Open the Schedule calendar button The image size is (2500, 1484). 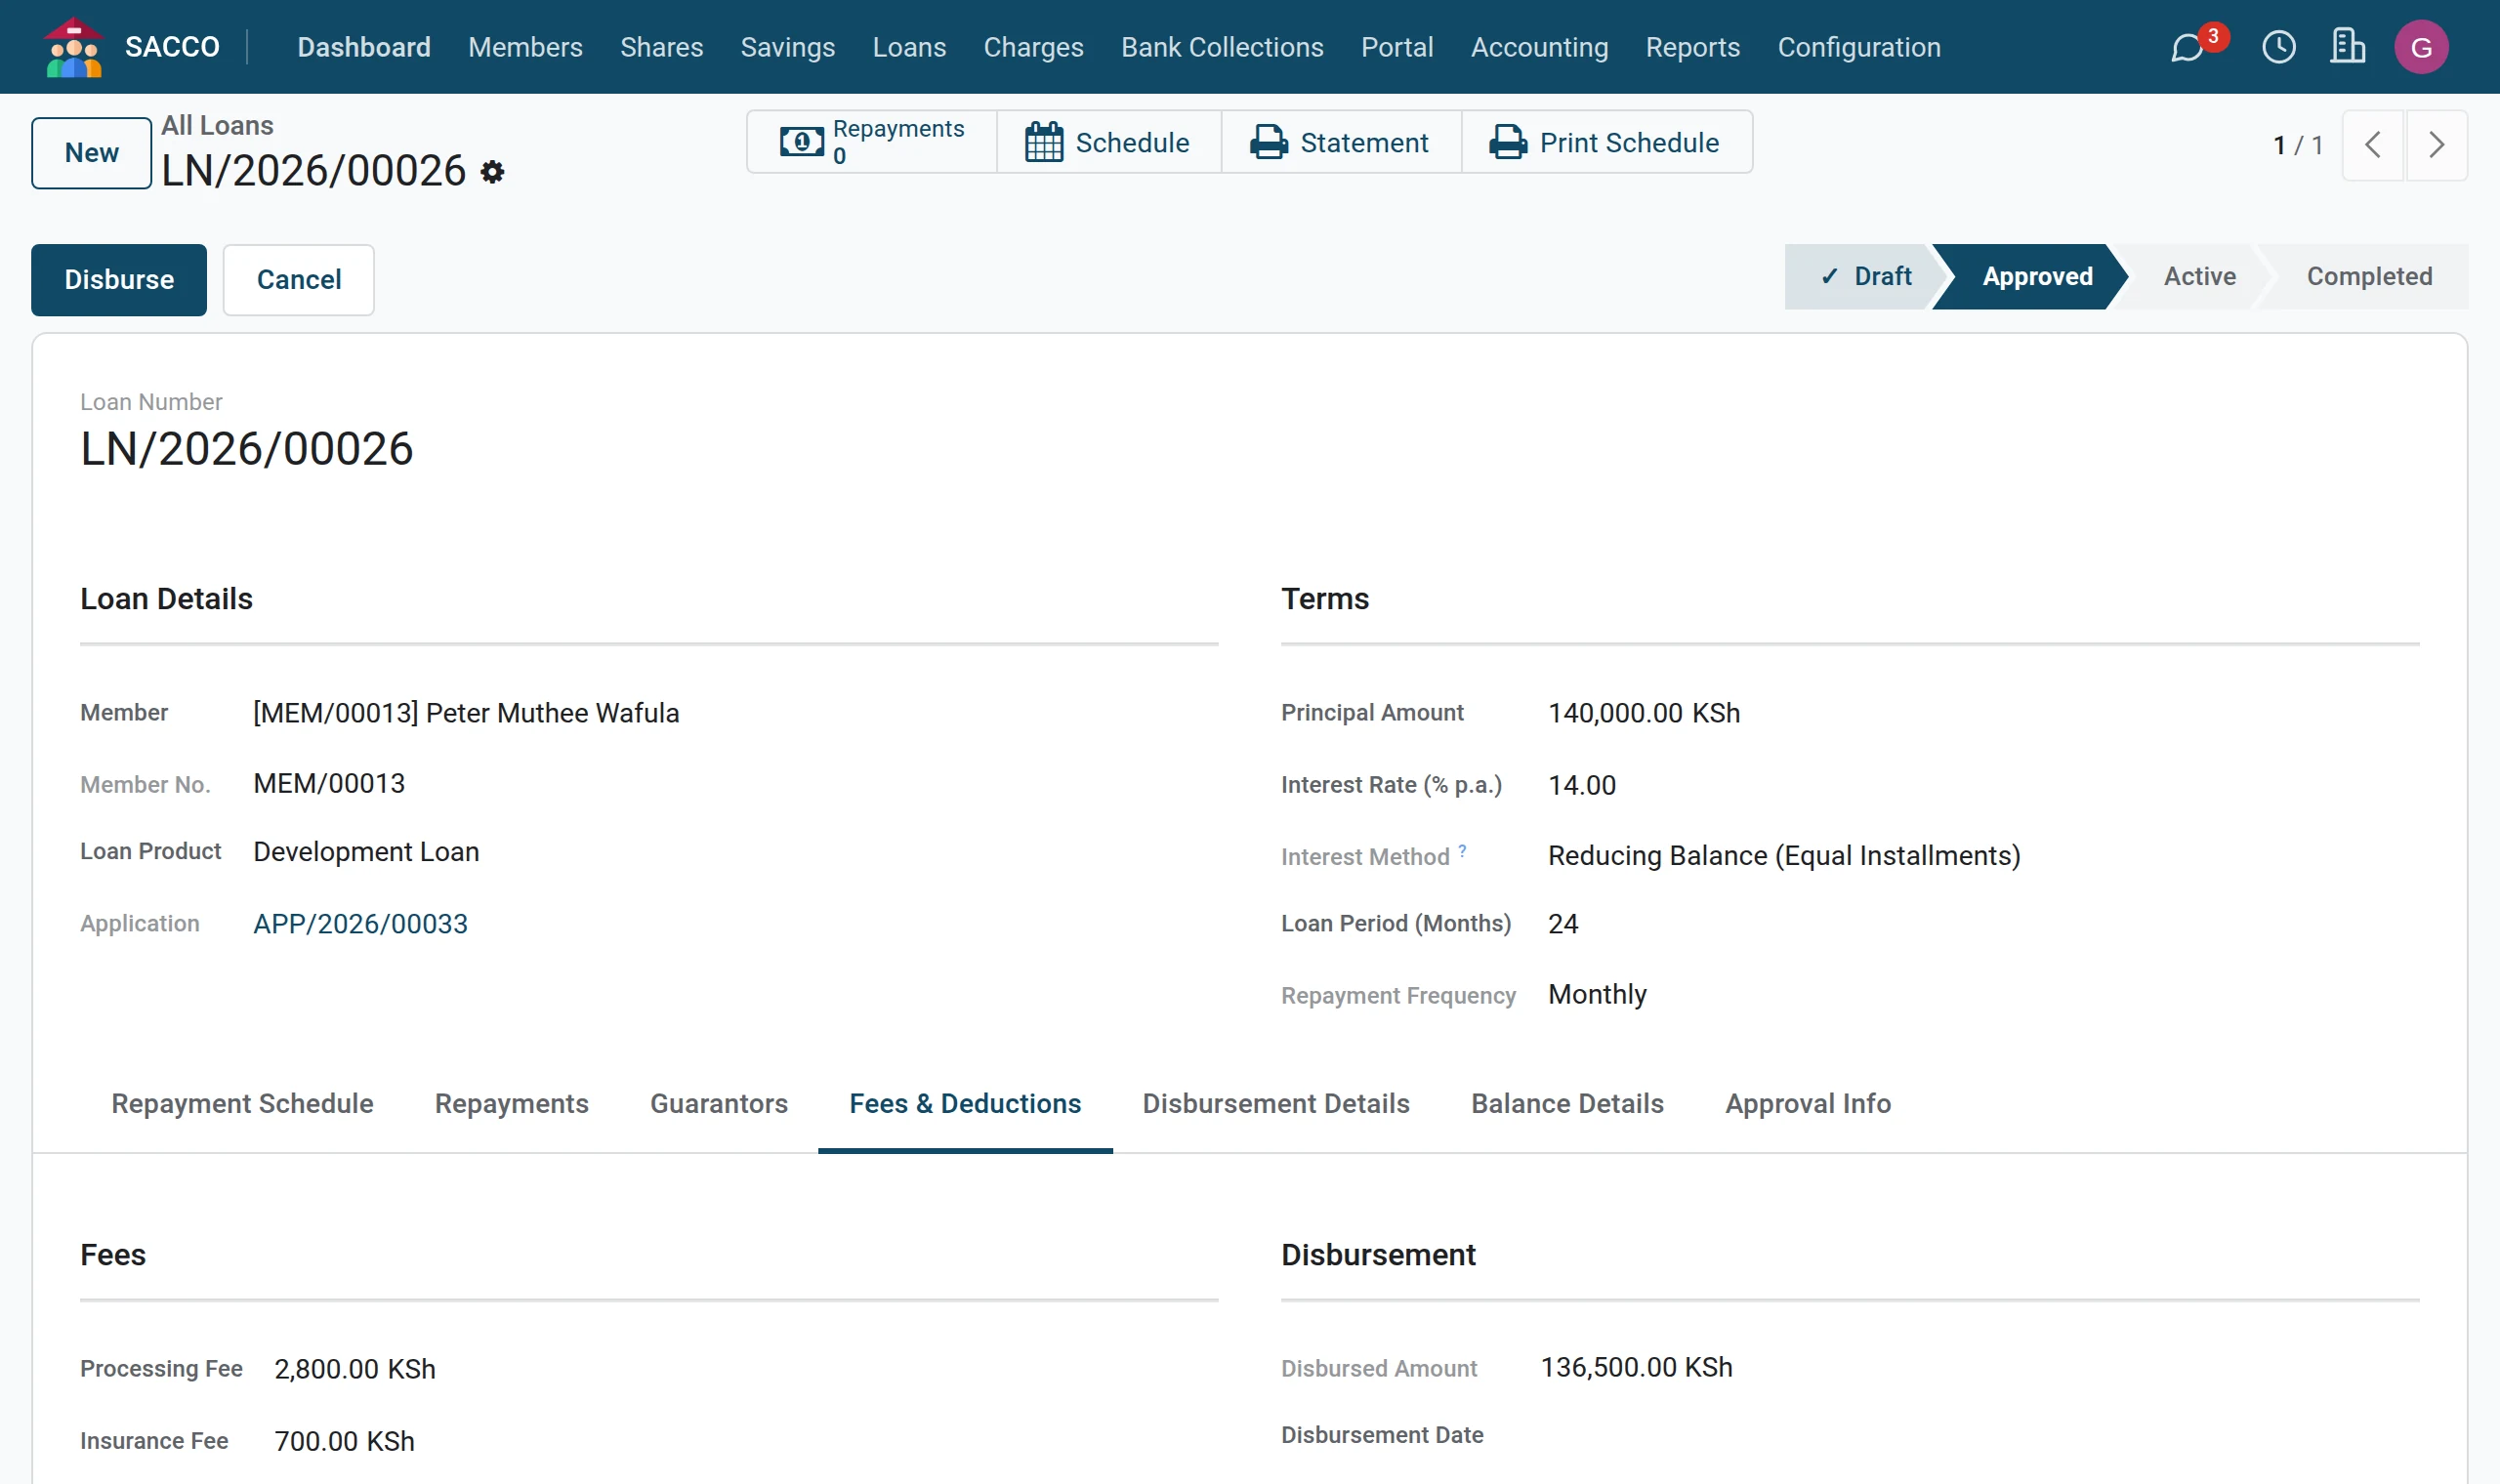tap(1108, 142)
